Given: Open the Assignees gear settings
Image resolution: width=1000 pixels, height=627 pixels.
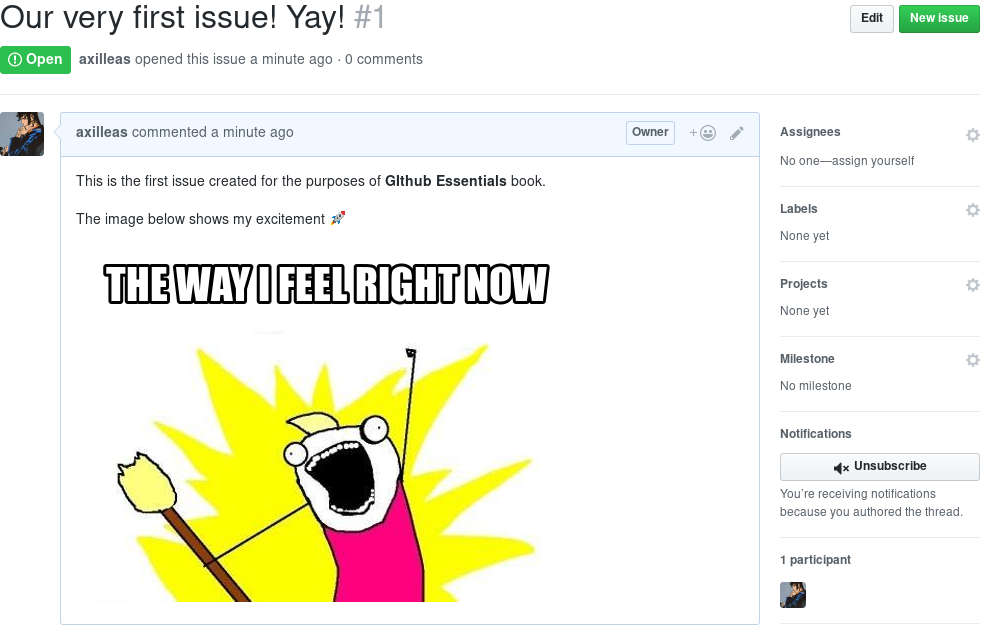Looking at the screenshot, I should coord(972,135).
